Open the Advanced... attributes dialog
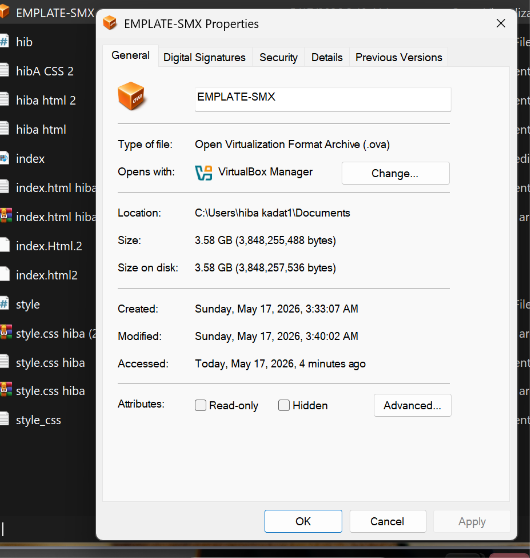 tap(413, 405)
